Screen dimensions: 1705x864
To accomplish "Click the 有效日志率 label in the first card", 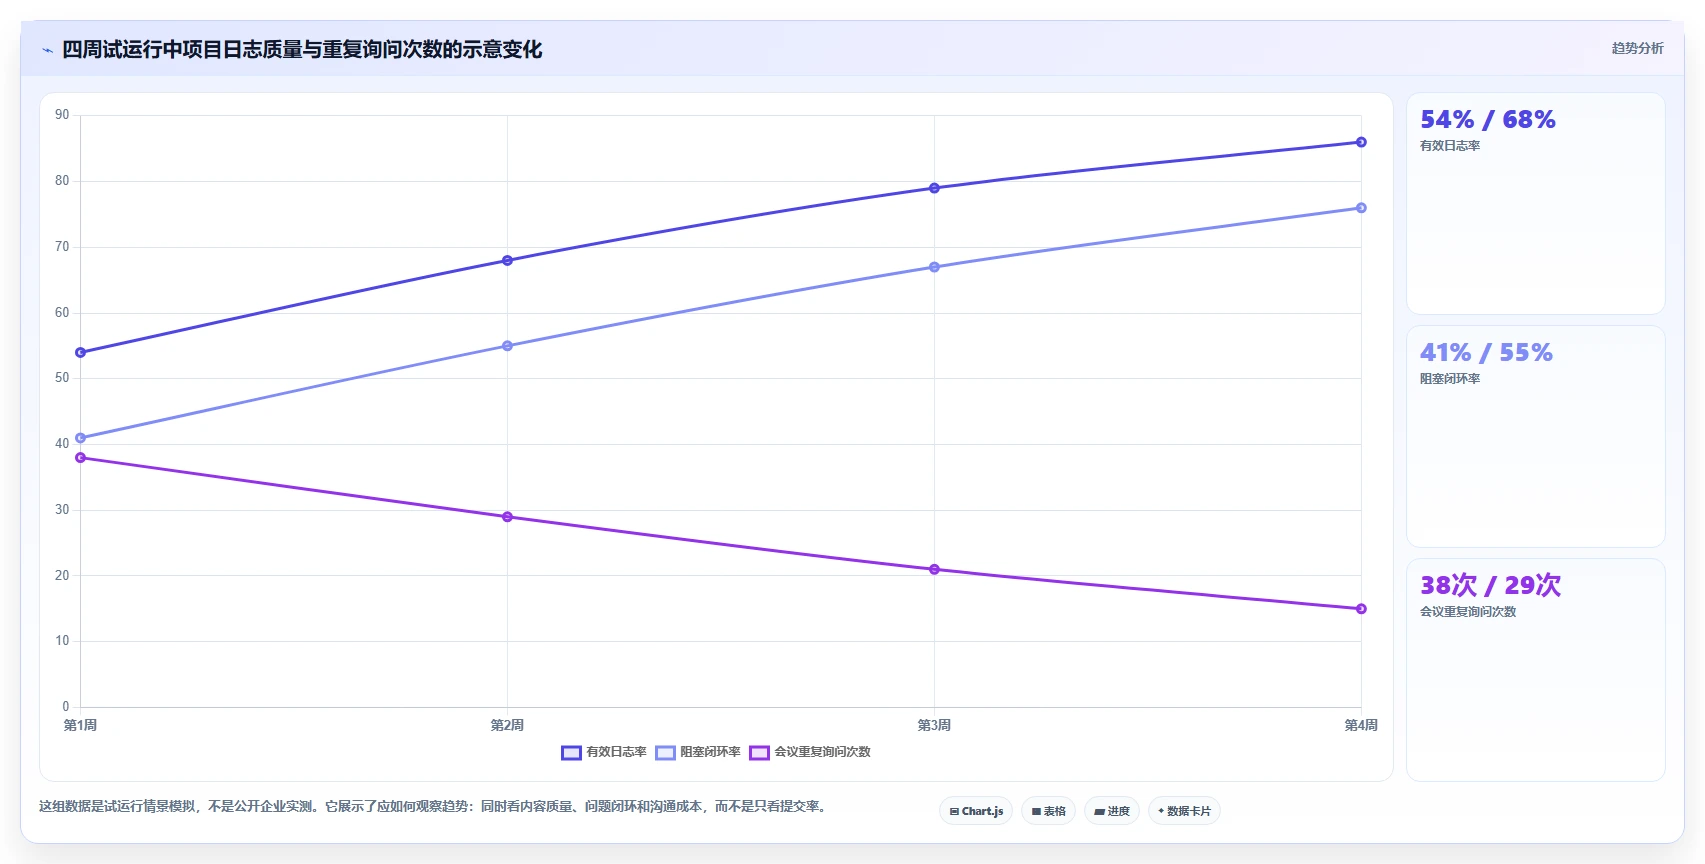I will (1450, 146).
